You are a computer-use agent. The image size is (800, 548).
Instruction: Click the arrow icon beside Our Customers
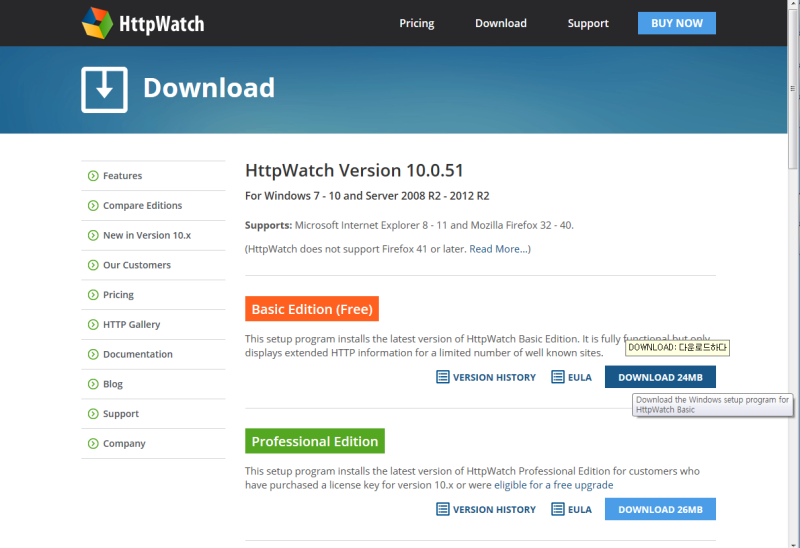tap(93, 265)
